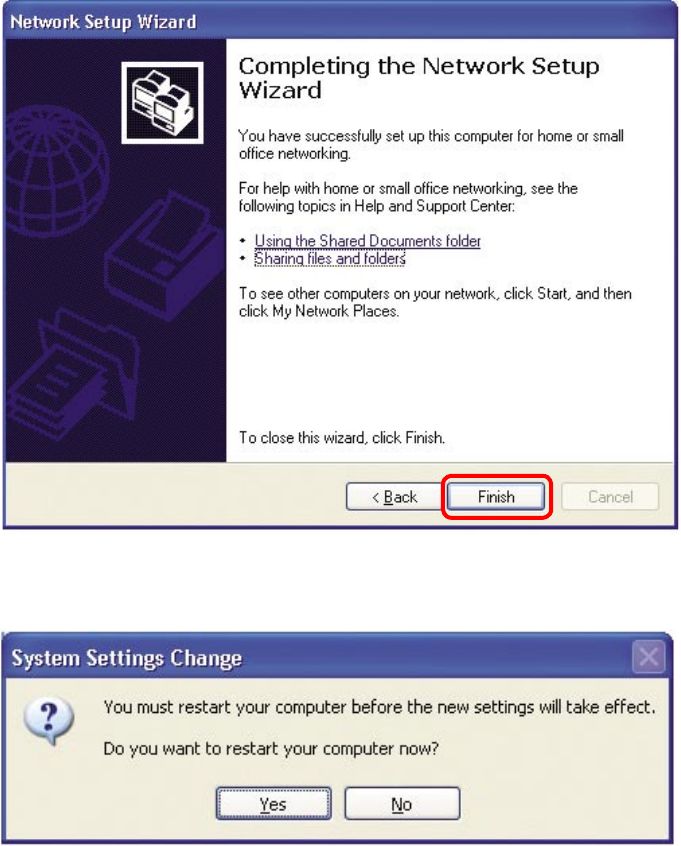Close the System Settings Change dialog
Image resolution: width=681 pixels, height=846 pixels.
point(648,657)
